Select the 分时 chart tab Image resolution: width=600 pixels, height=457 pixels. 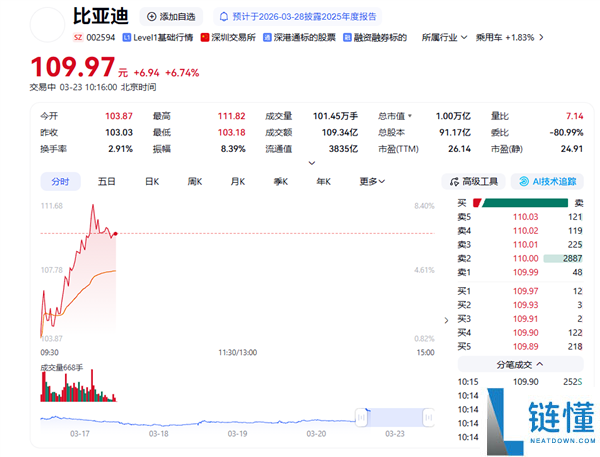click(x=60, y=181)
